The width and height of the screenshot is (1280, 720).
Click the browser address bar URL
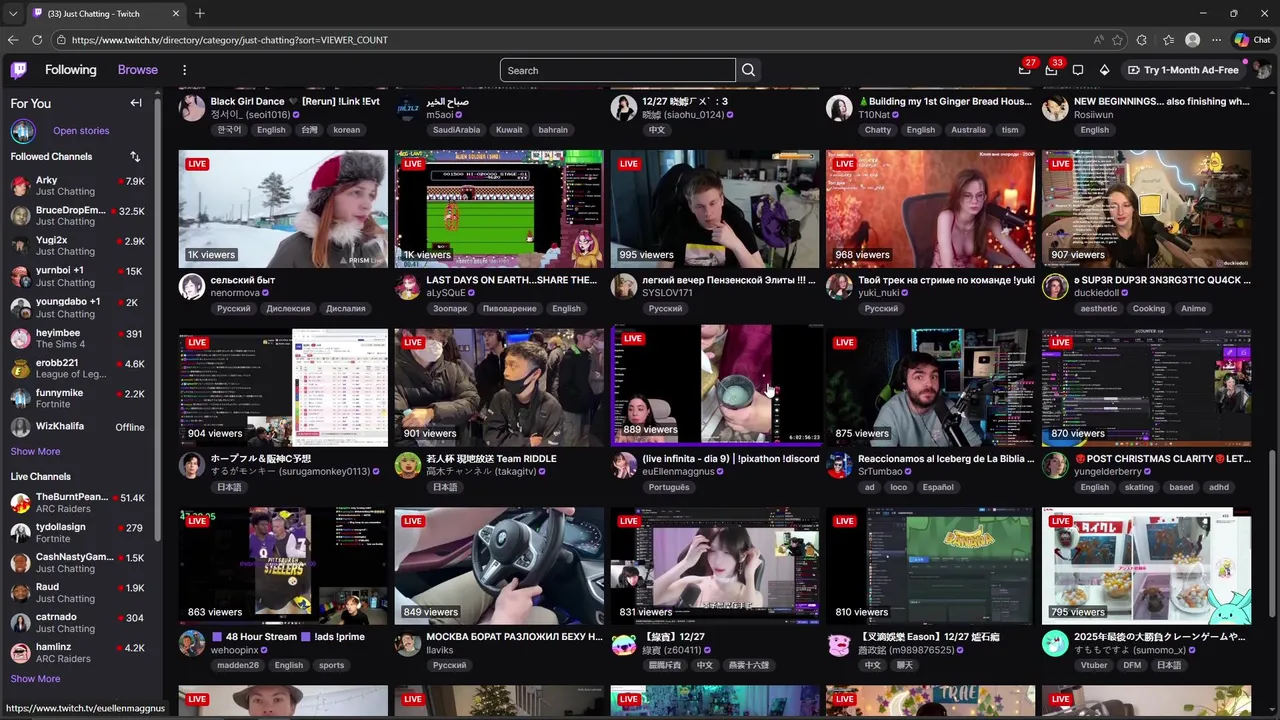[230, 40]
